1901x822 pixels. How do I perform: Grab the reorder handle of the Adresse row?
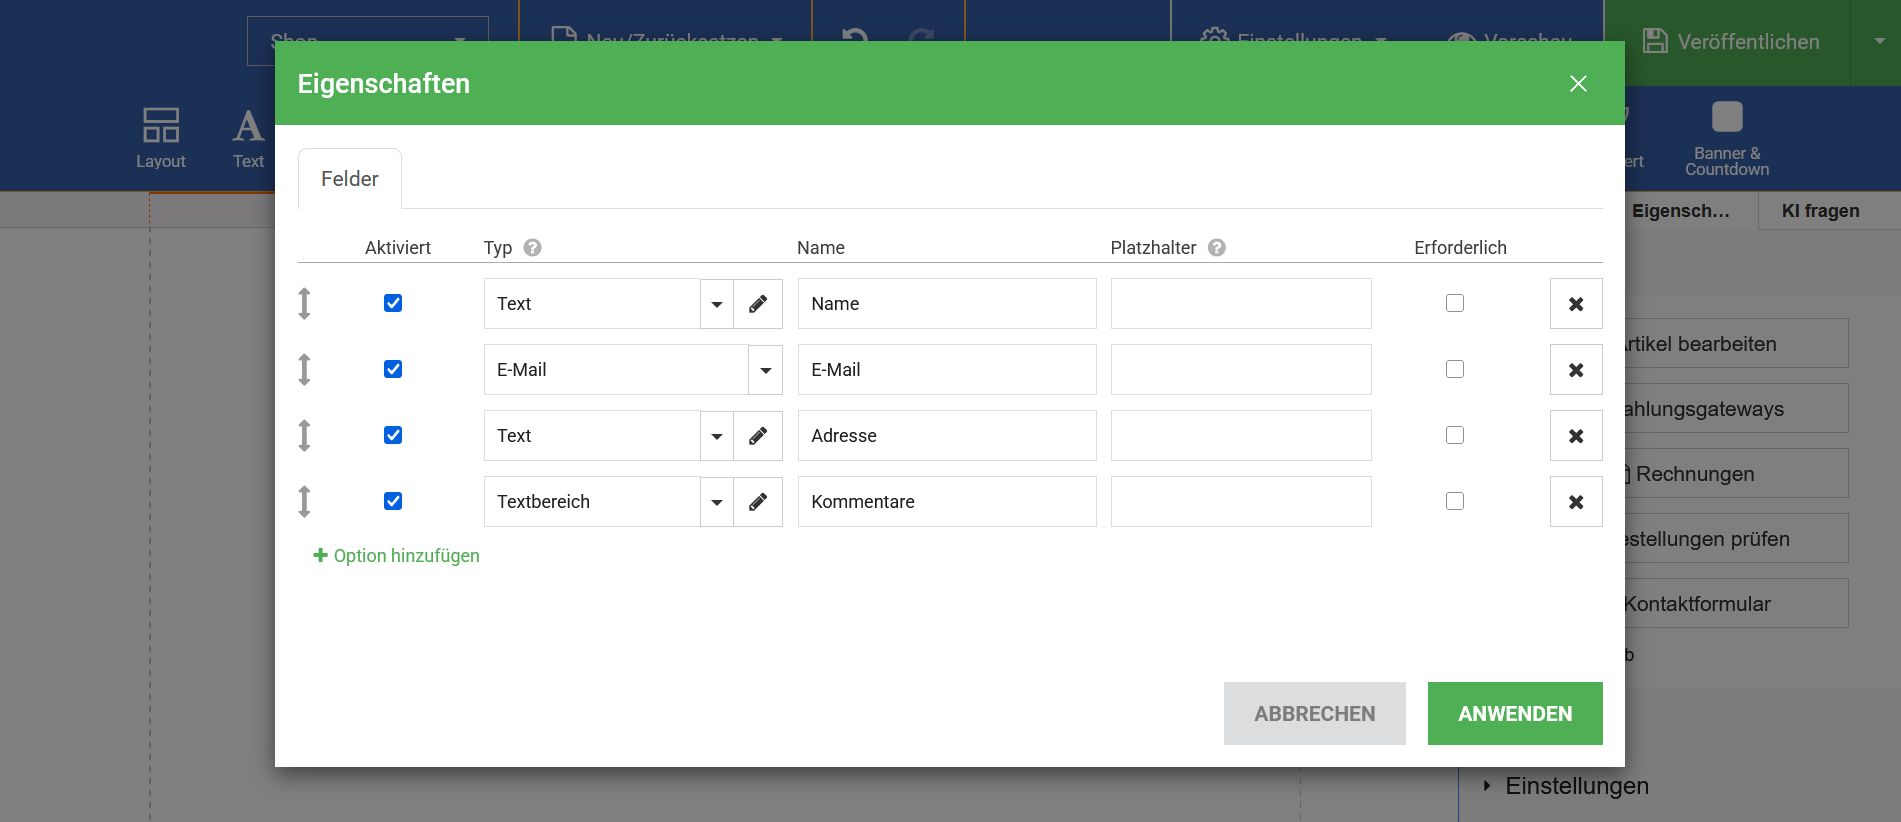[x=305, y=436]
